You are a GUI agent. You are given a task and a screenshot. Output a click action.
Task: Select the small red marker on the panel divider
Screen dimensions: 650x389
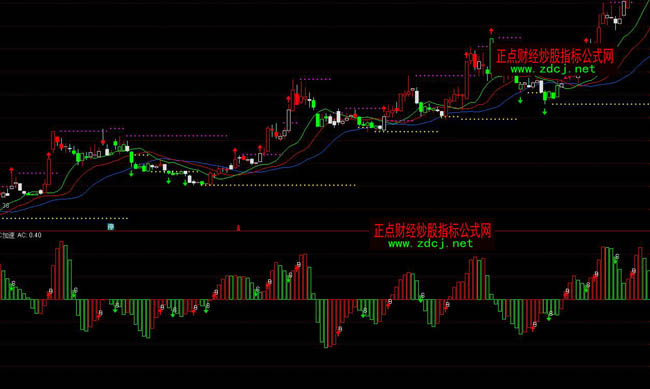tap(238, 228)
